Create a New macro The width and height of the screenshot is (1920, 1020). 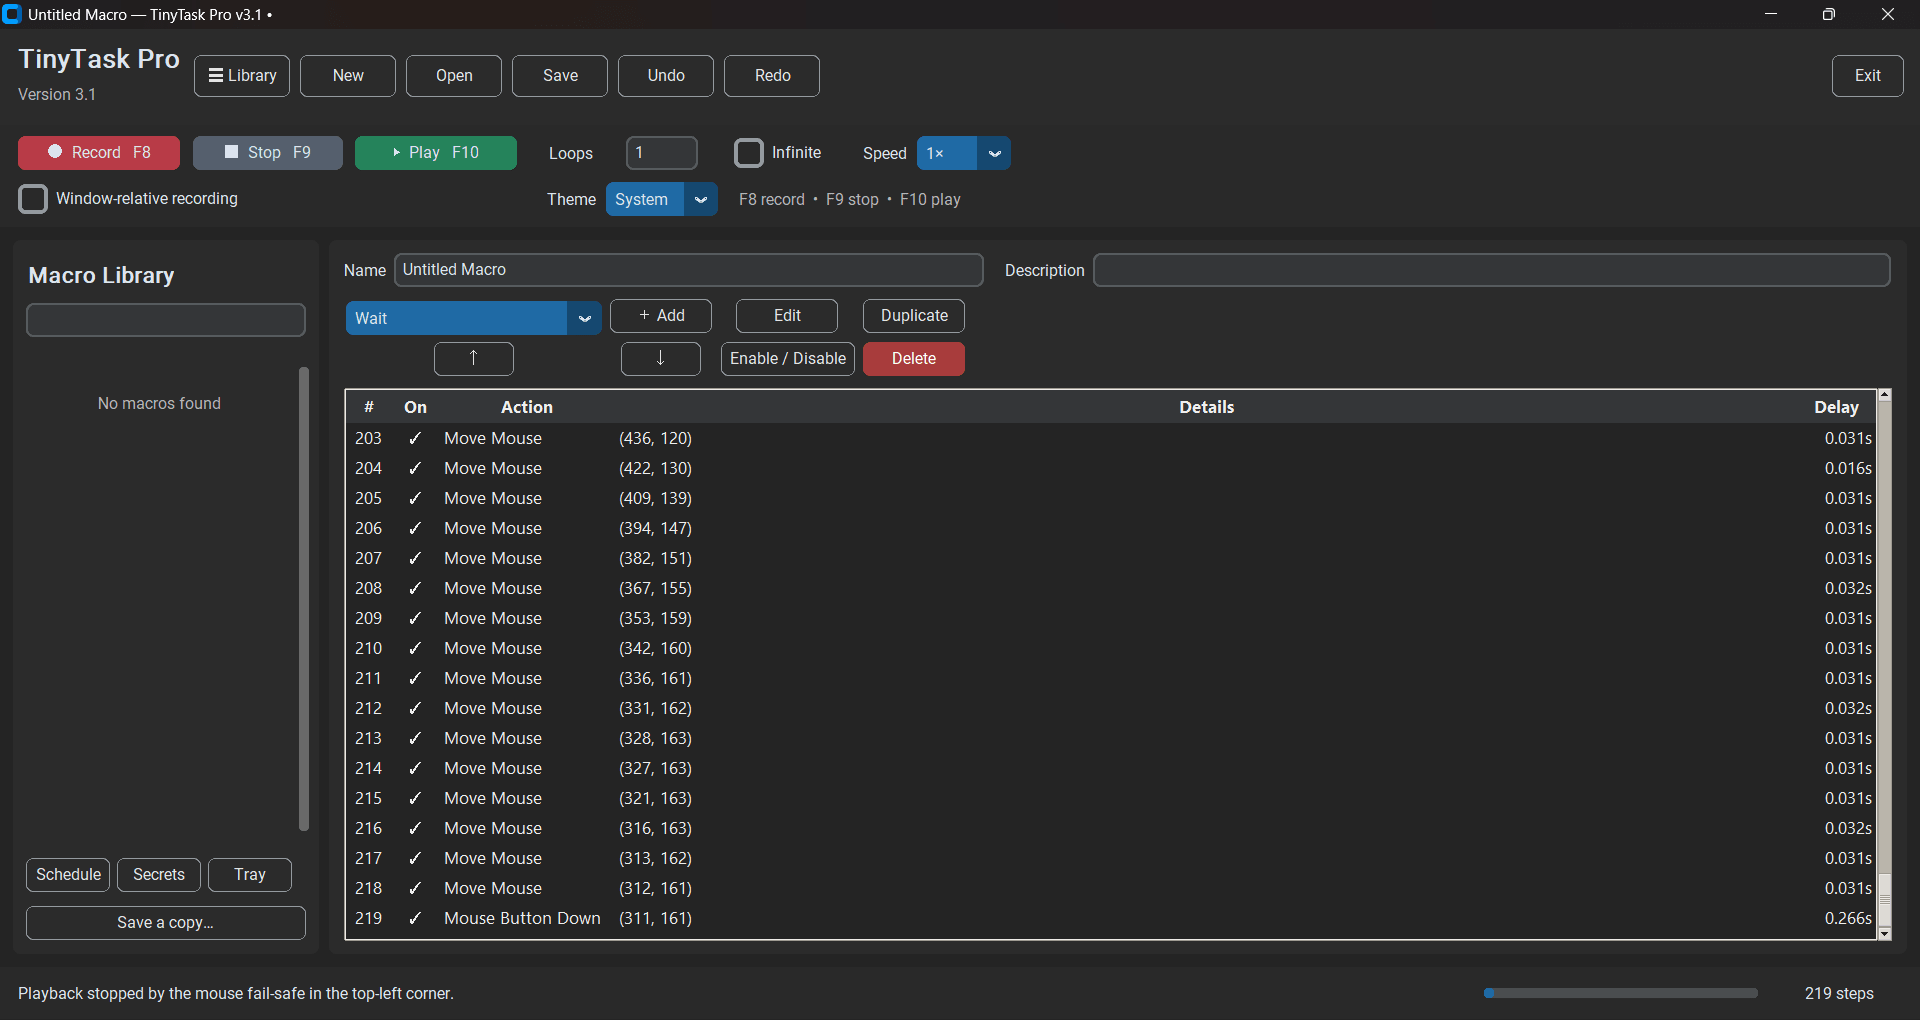(348, 76)
